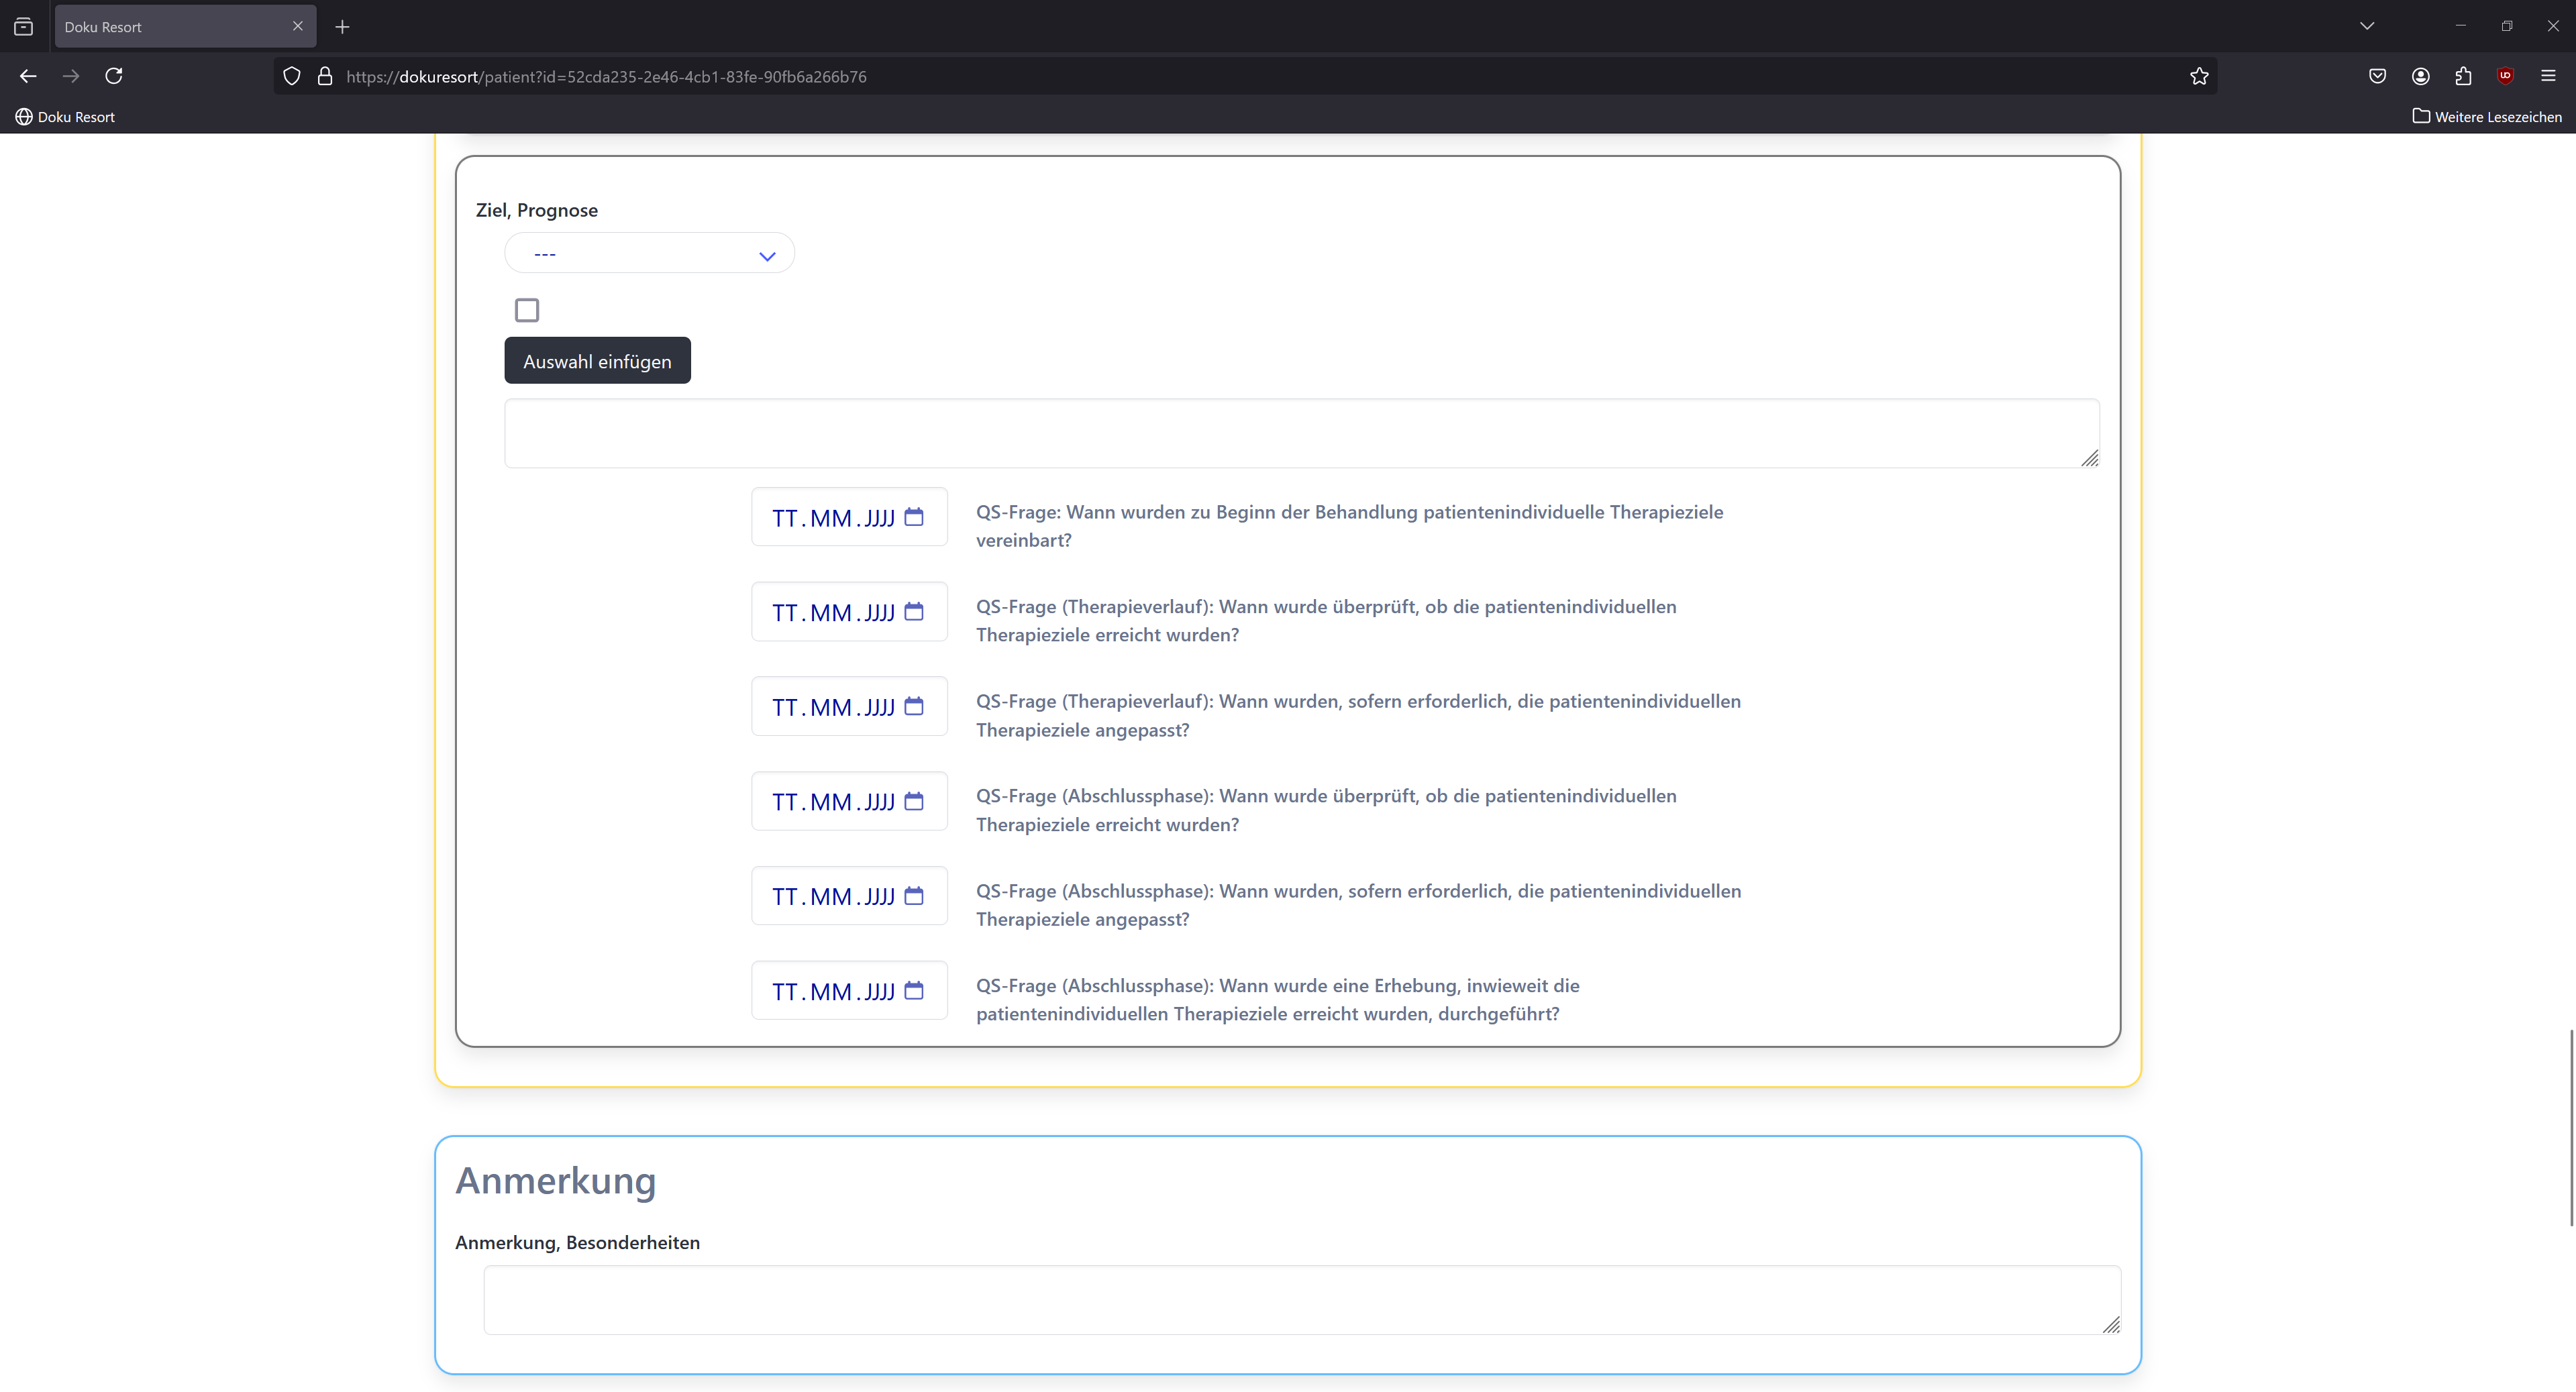The width and height of the screenshot is (2576, 1392).
Task: Open the Doku Resort bookmark
Action: [66, 117]
